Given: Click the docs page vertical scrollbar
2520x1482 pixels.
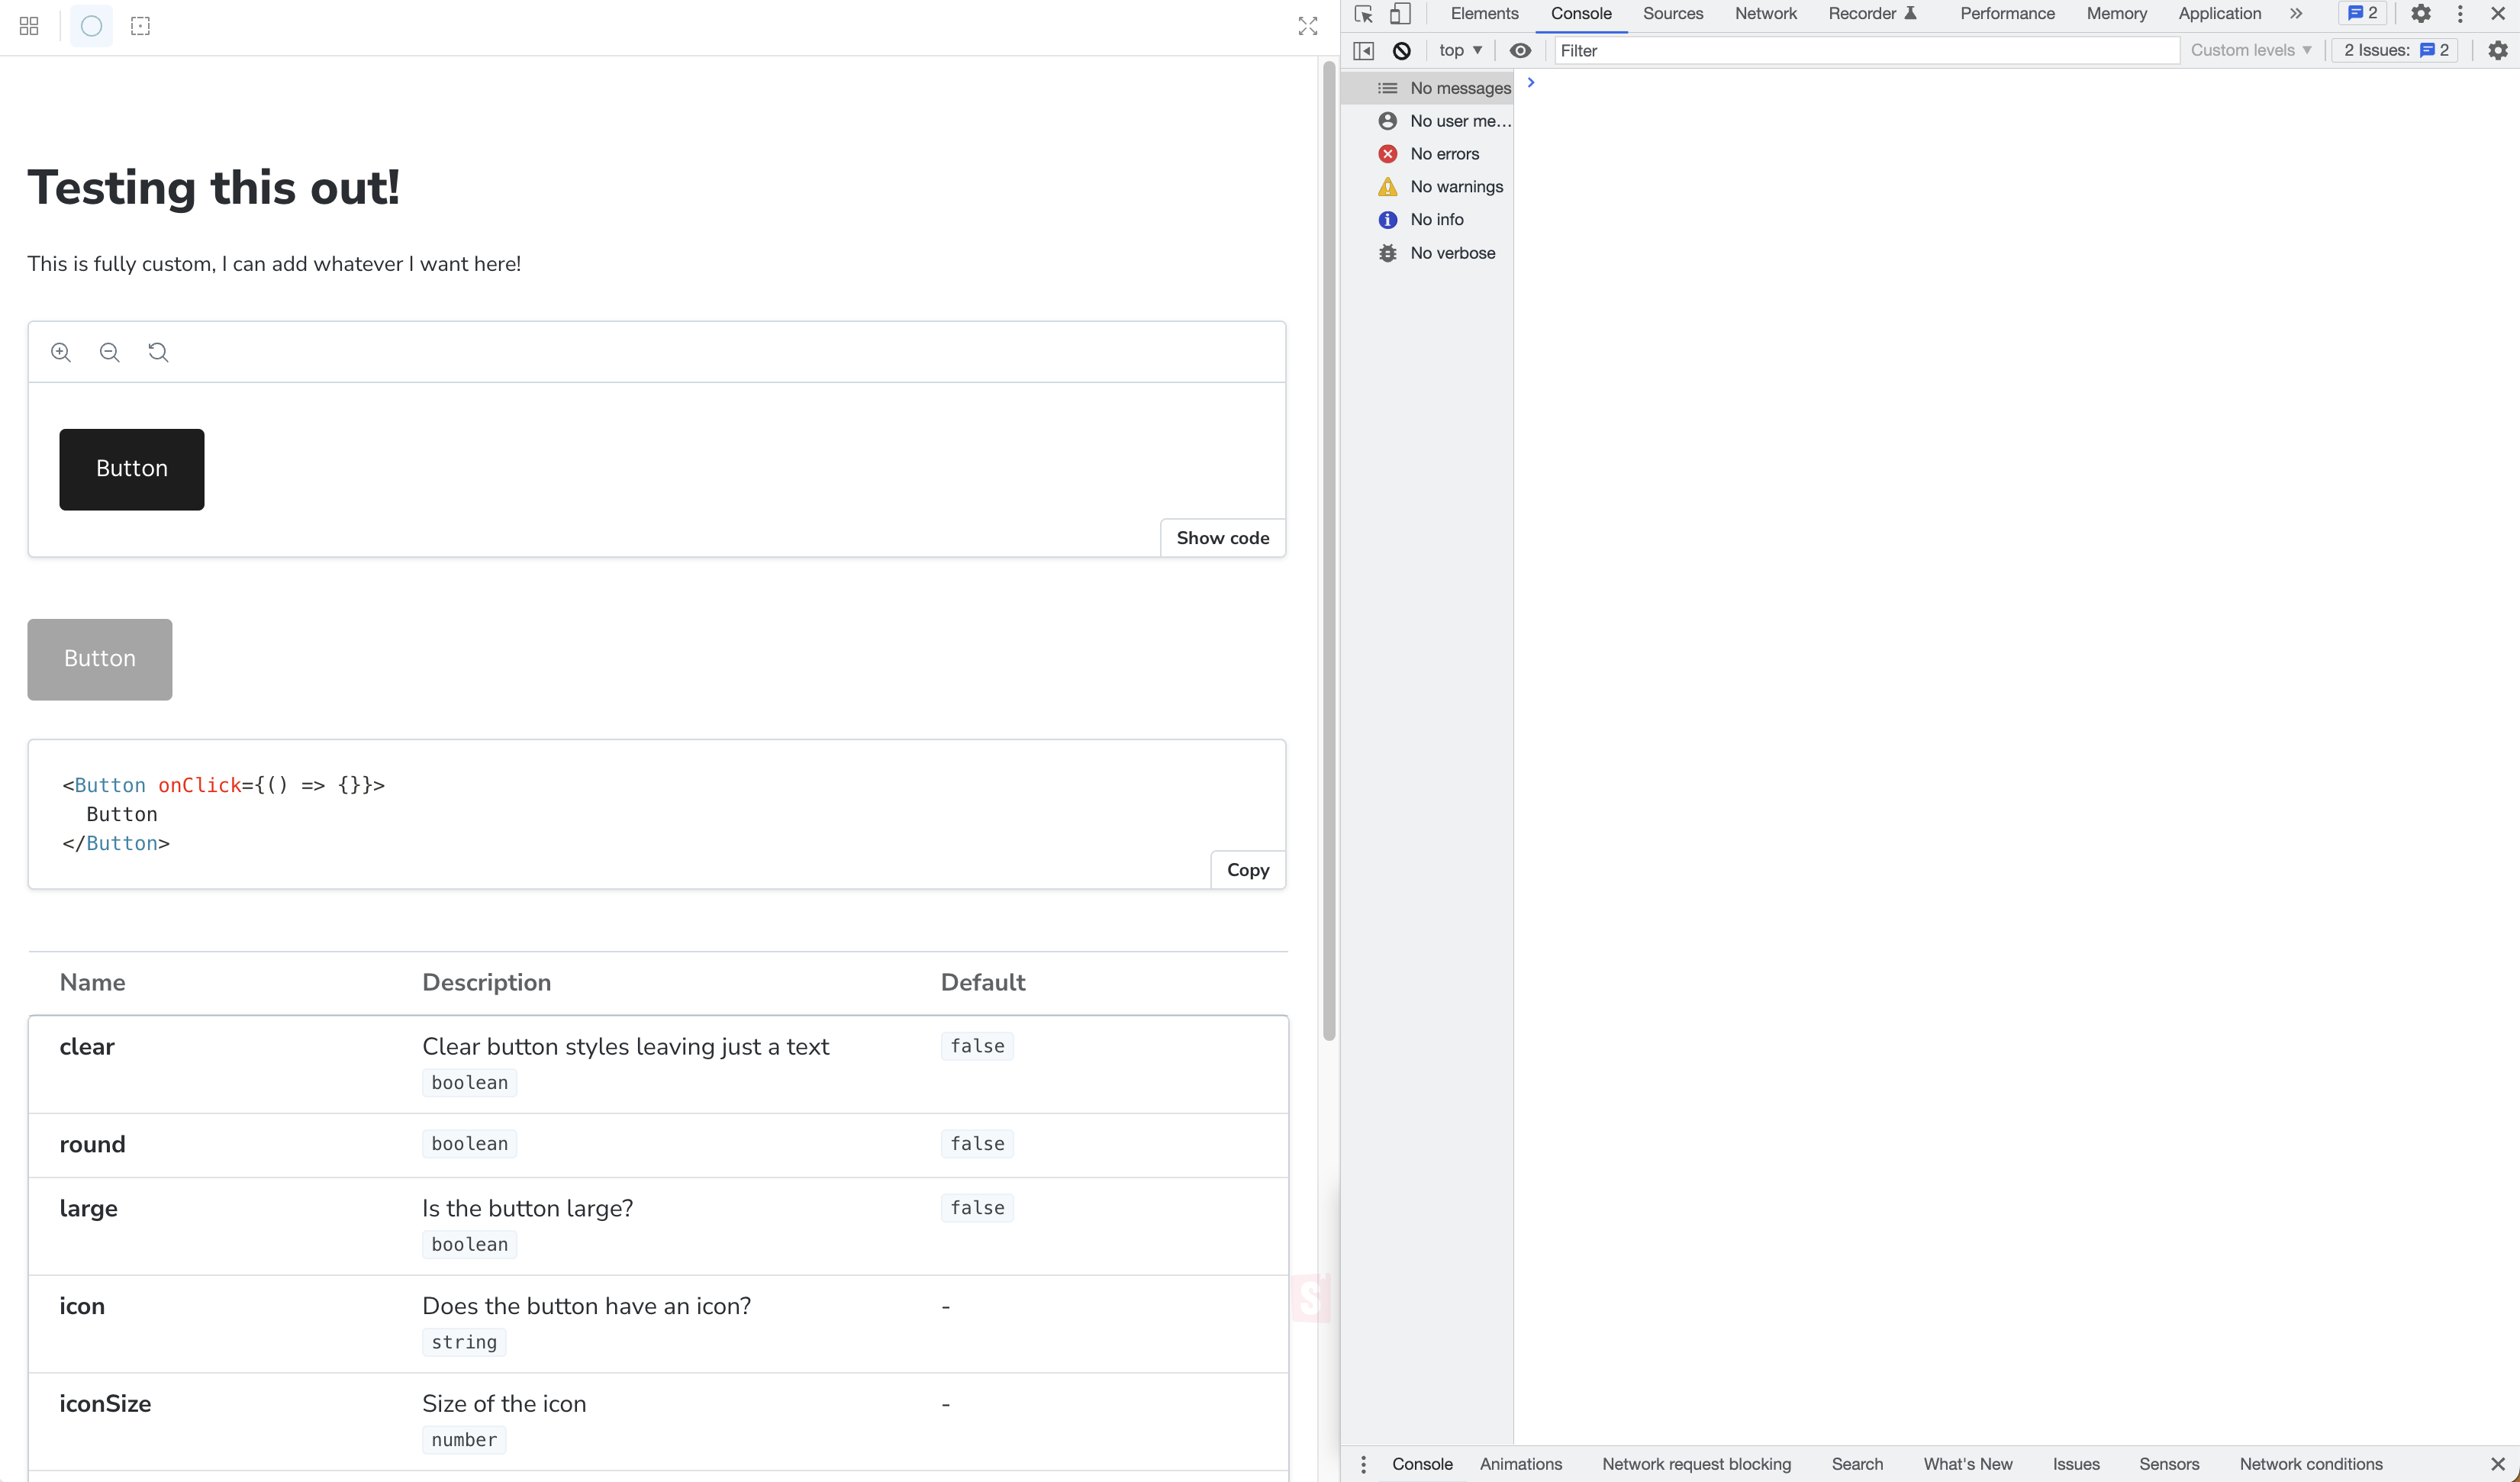Looking at the screenshot, I should tap(1329, 550).
